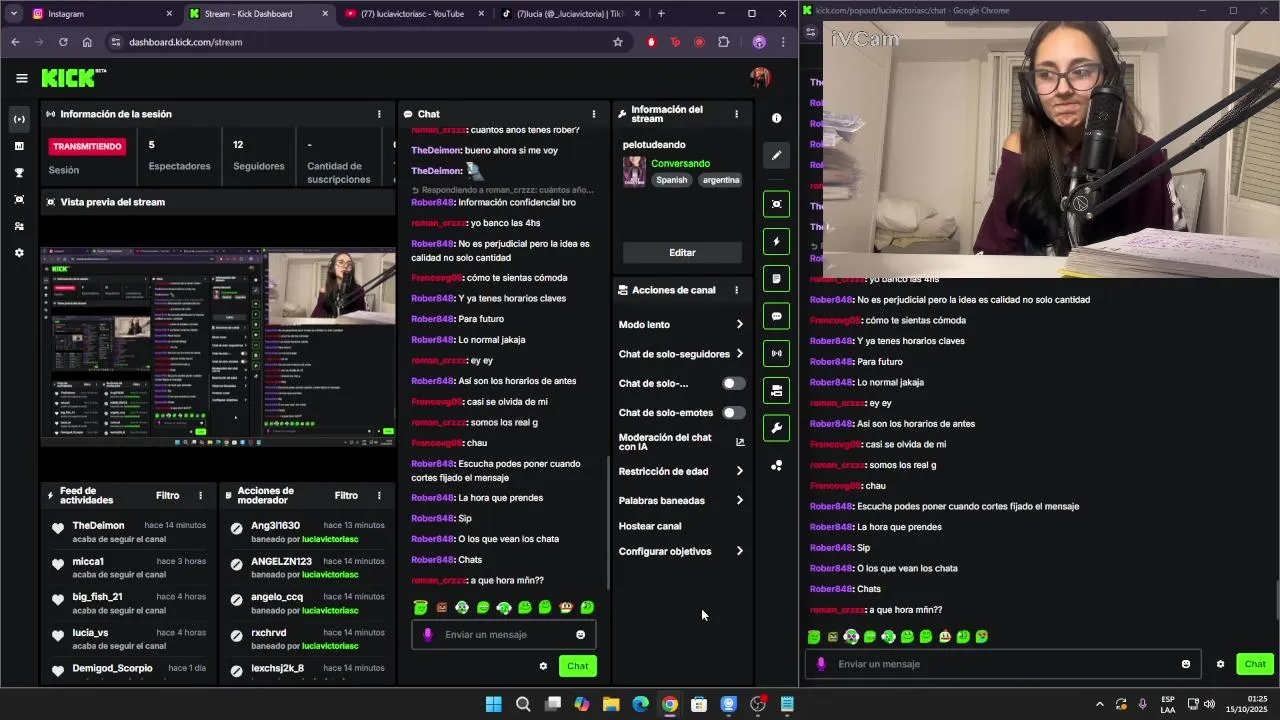Click green Chat send button in dashboard
This screenshot has height=720, width=1280.
tap(578, 666)
